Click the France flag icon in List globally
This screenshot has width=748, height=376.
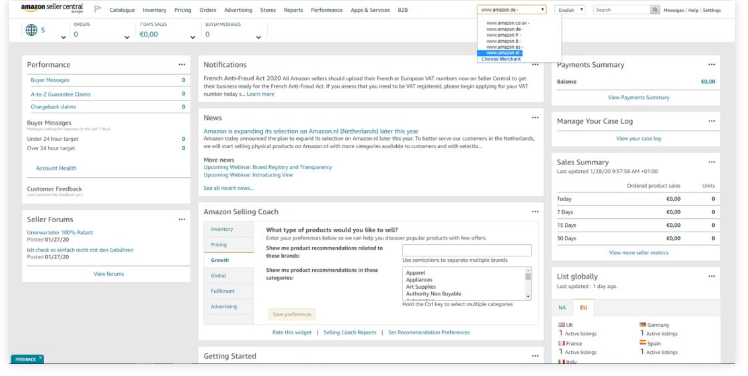coord(561,343)
